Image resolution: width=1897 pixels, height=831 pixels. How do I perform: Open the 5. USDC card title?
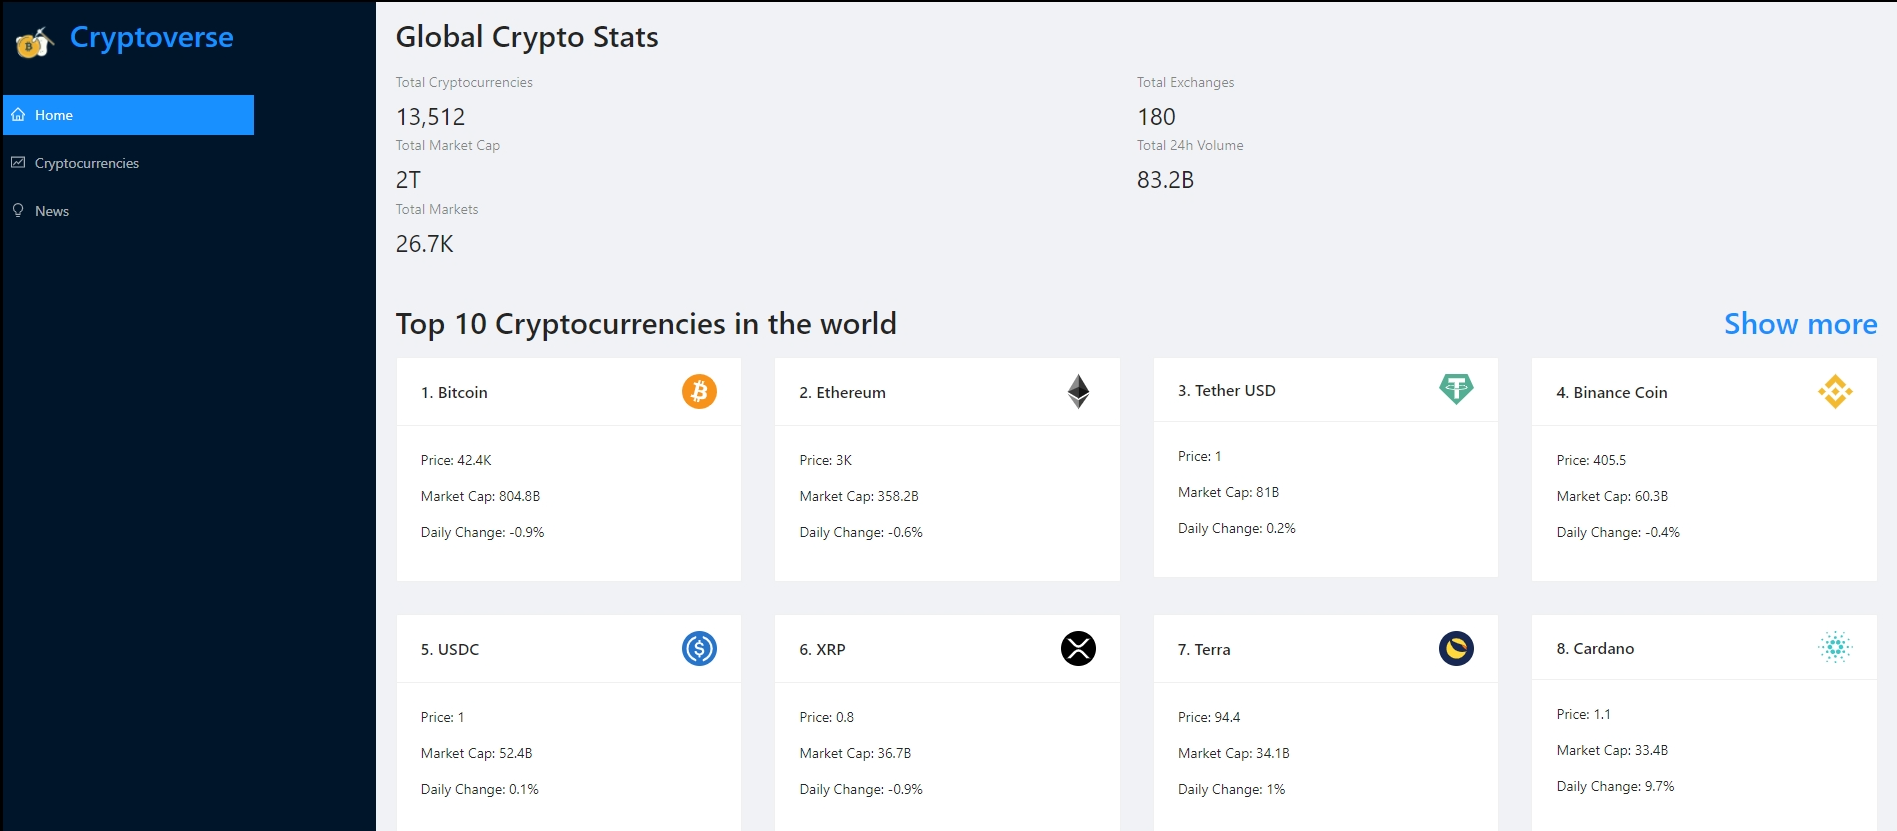click(x=450, y=650)
